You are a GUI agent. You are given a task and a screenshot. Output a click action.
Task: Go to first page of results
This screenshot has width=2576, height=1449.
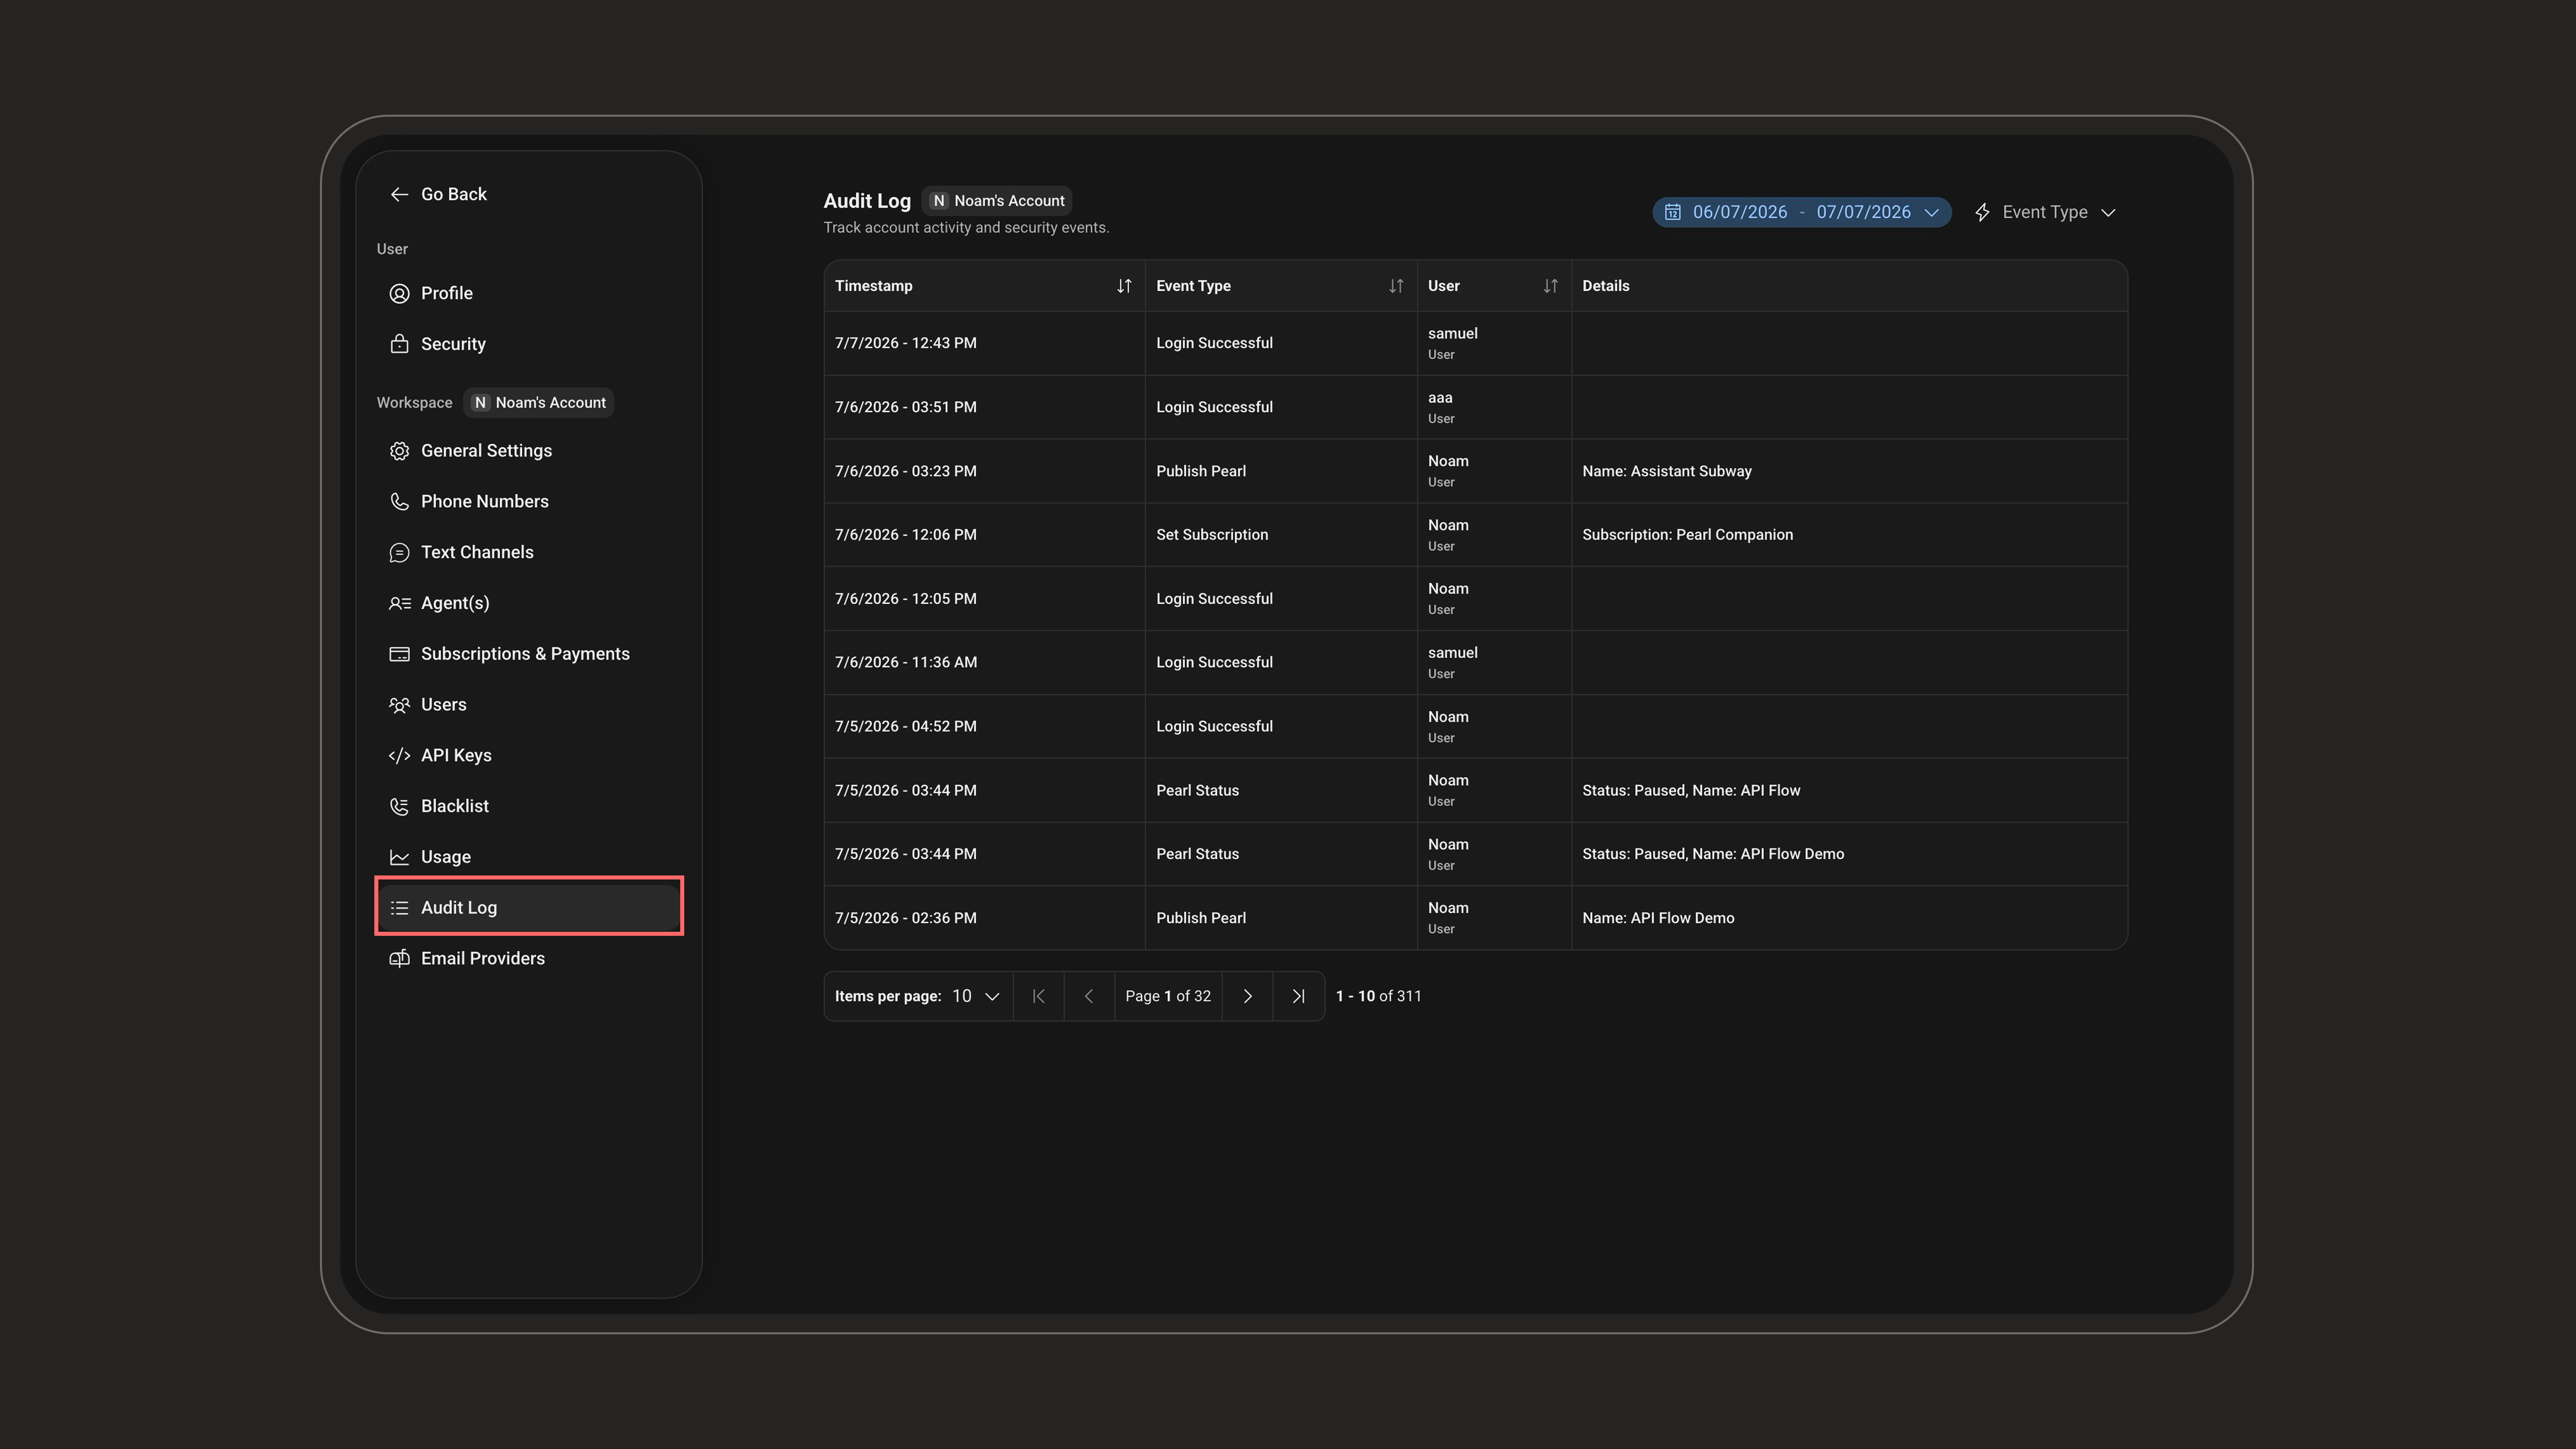(x=1038, y=996)
